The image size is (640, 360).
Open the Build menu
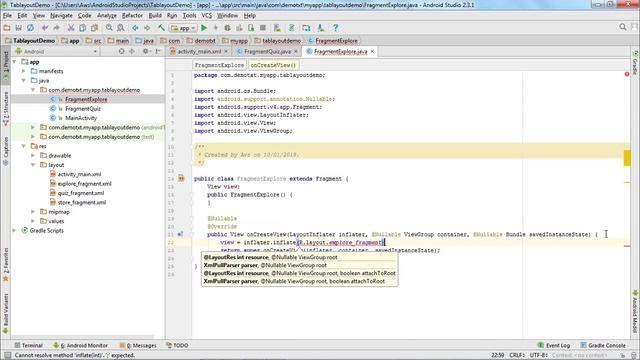(x=155, y=16)
